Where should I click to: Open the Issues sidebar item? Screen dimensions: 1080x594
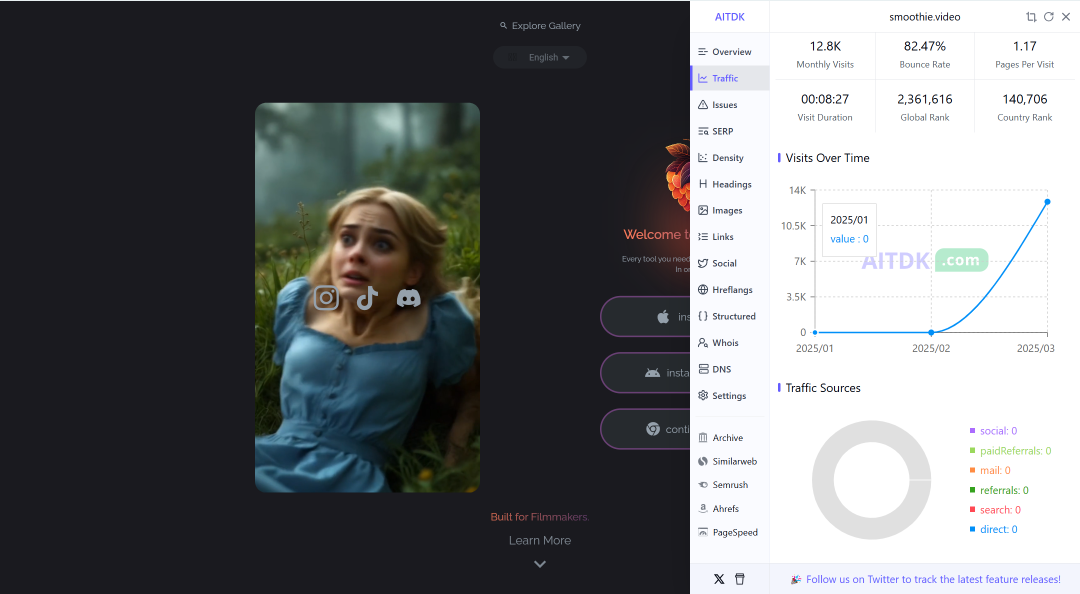[729, 105]
